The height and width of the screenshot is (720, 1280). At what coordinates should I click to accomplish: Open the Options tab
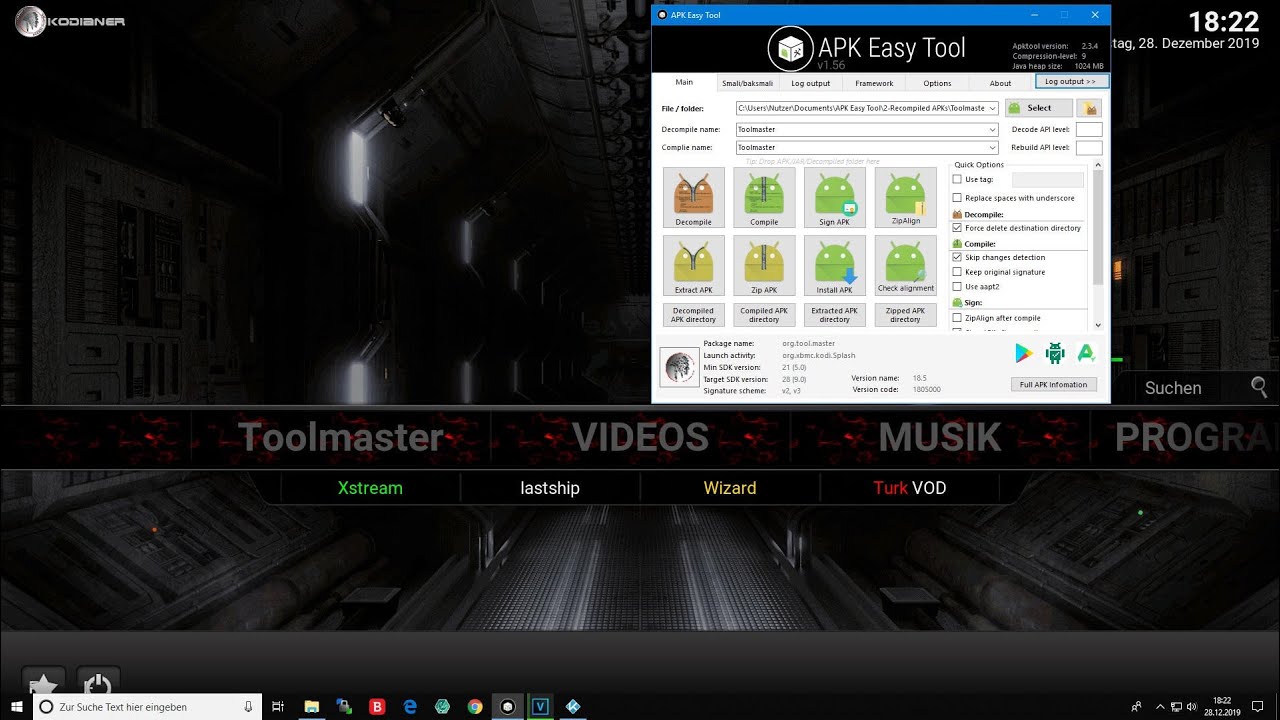937,83
